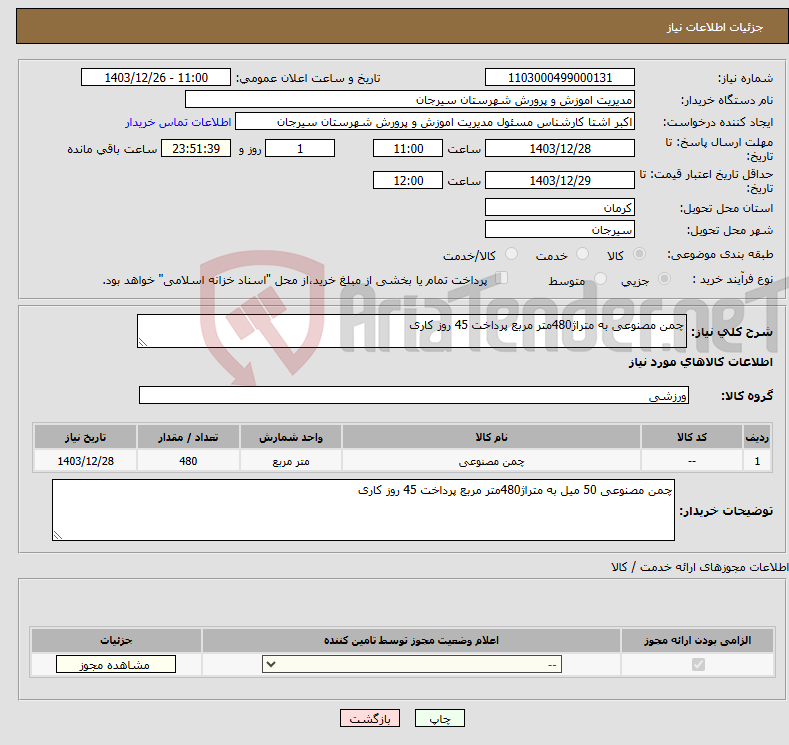
Task: Click the بازگشت (back) button
Action: pos(370,718)
